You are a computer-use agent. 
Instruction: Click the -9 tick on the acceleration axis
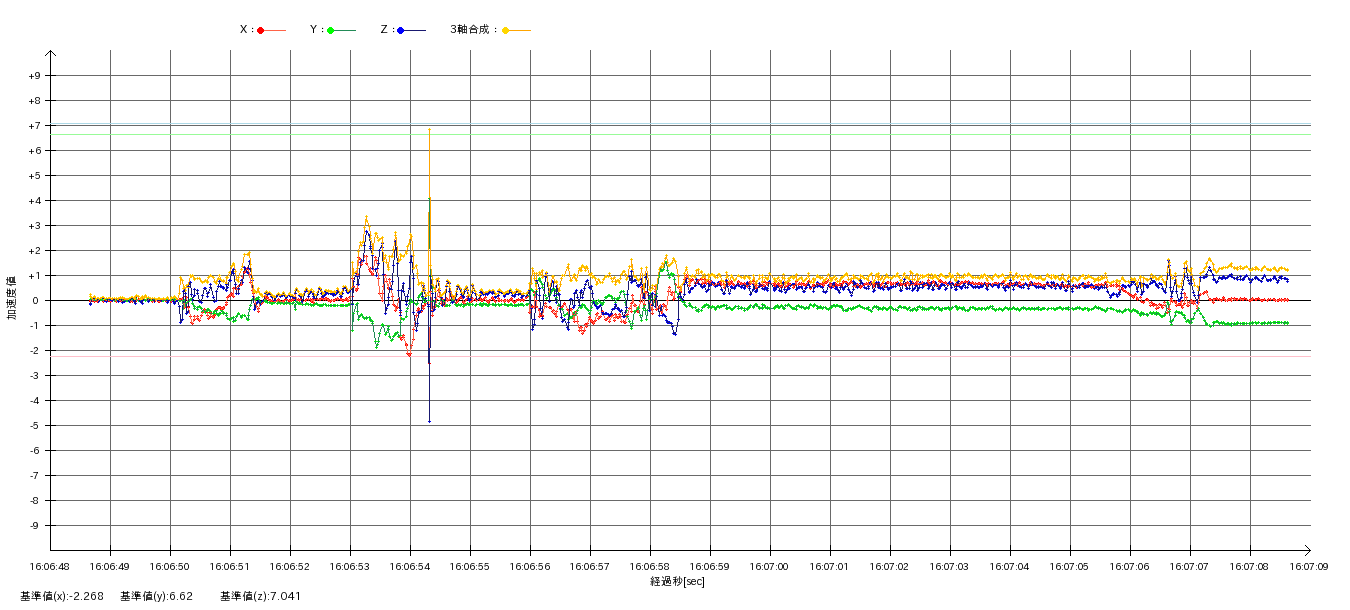(35, 526)
